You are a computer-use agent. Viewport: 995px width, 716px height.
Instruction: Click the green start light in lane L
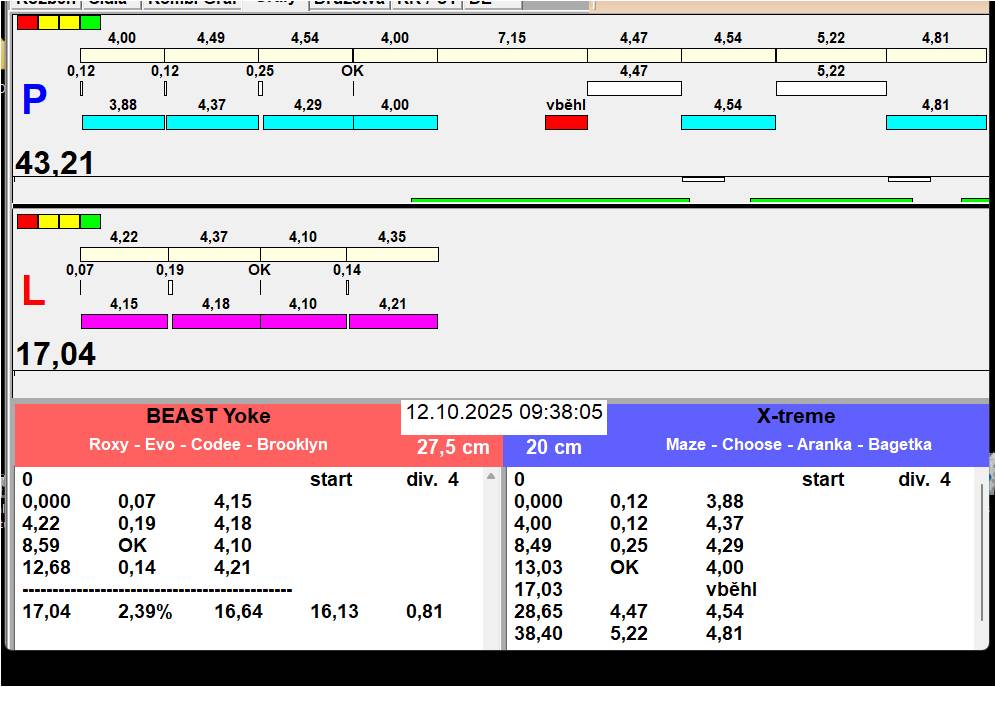click(90, 222)
